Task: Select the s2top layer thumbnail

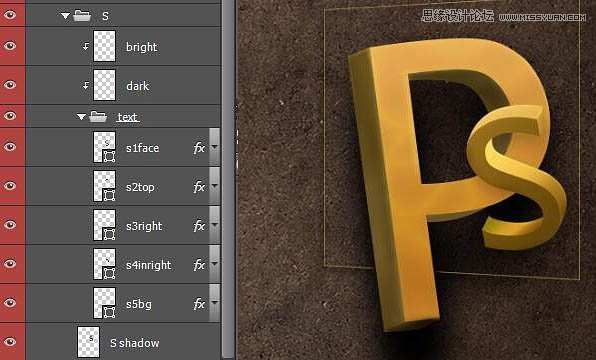Action: click(105, 186)
